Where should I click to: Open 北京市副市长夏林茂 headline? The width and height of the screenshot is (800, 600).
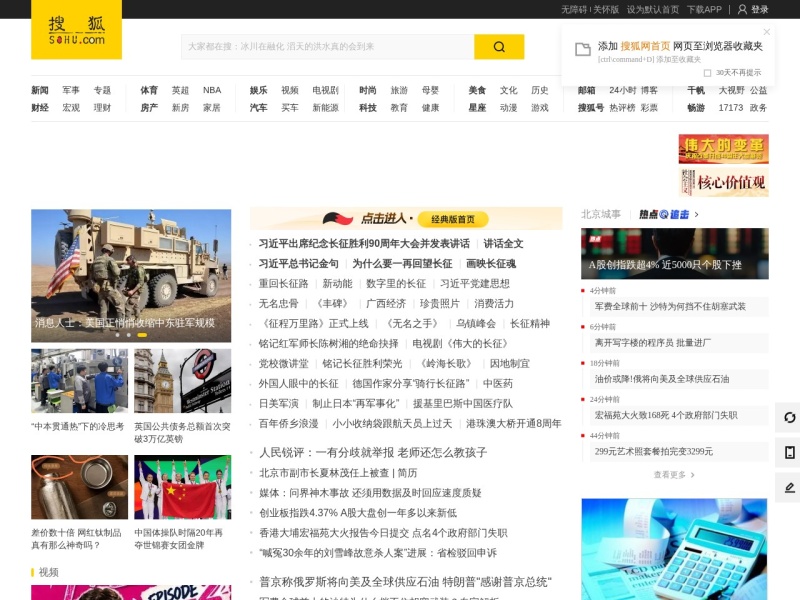coord(338,473)
